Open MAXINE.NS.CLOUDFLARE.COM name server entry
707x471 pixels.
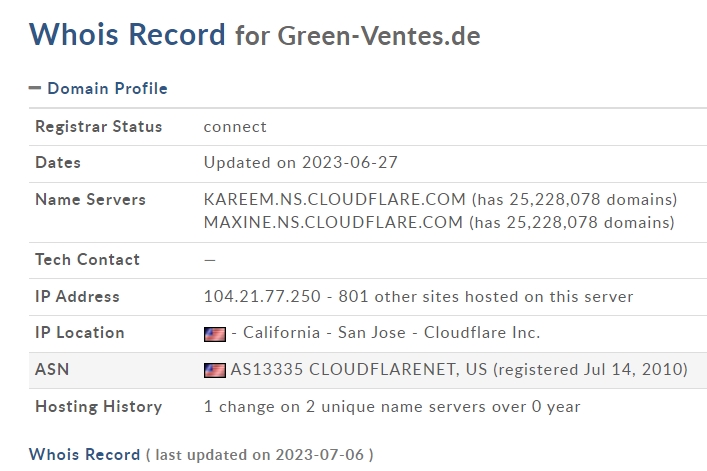[333, 222]
